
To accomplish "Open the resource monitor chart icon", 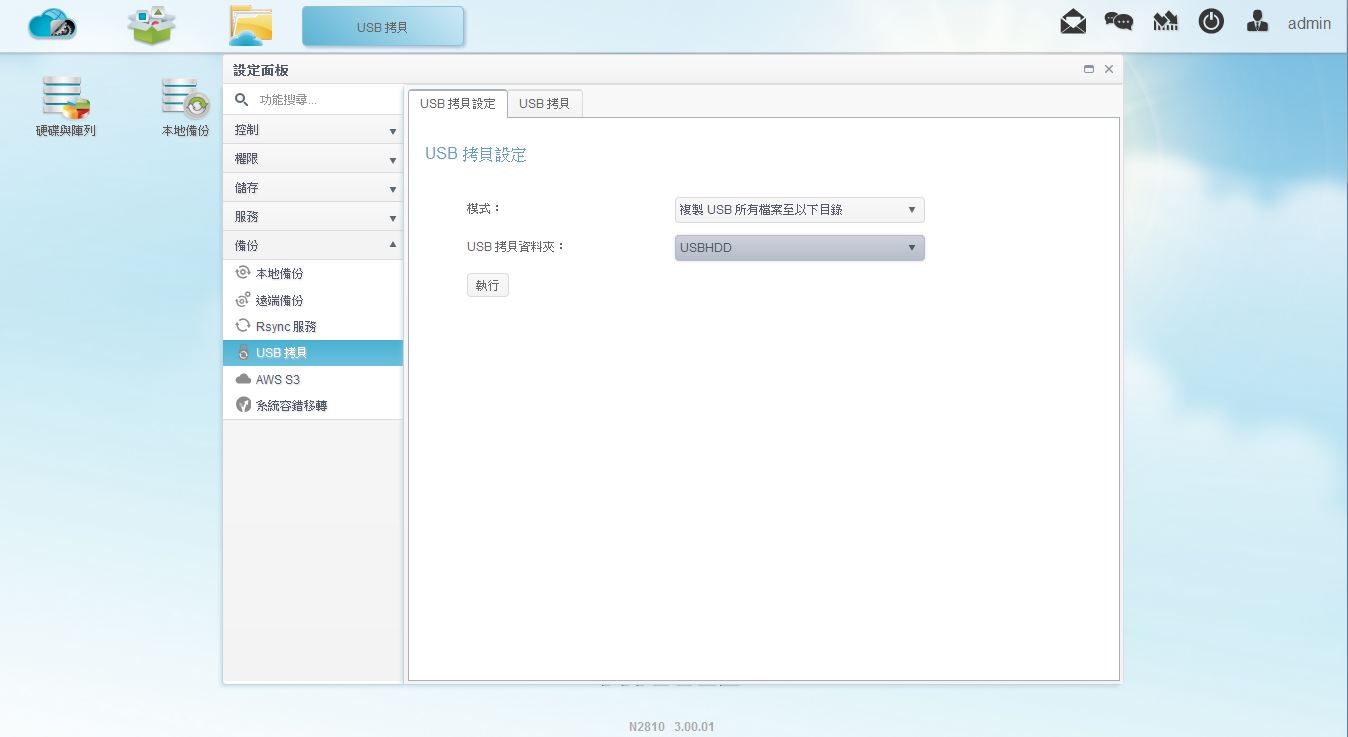I will (x=1165, y=22).
